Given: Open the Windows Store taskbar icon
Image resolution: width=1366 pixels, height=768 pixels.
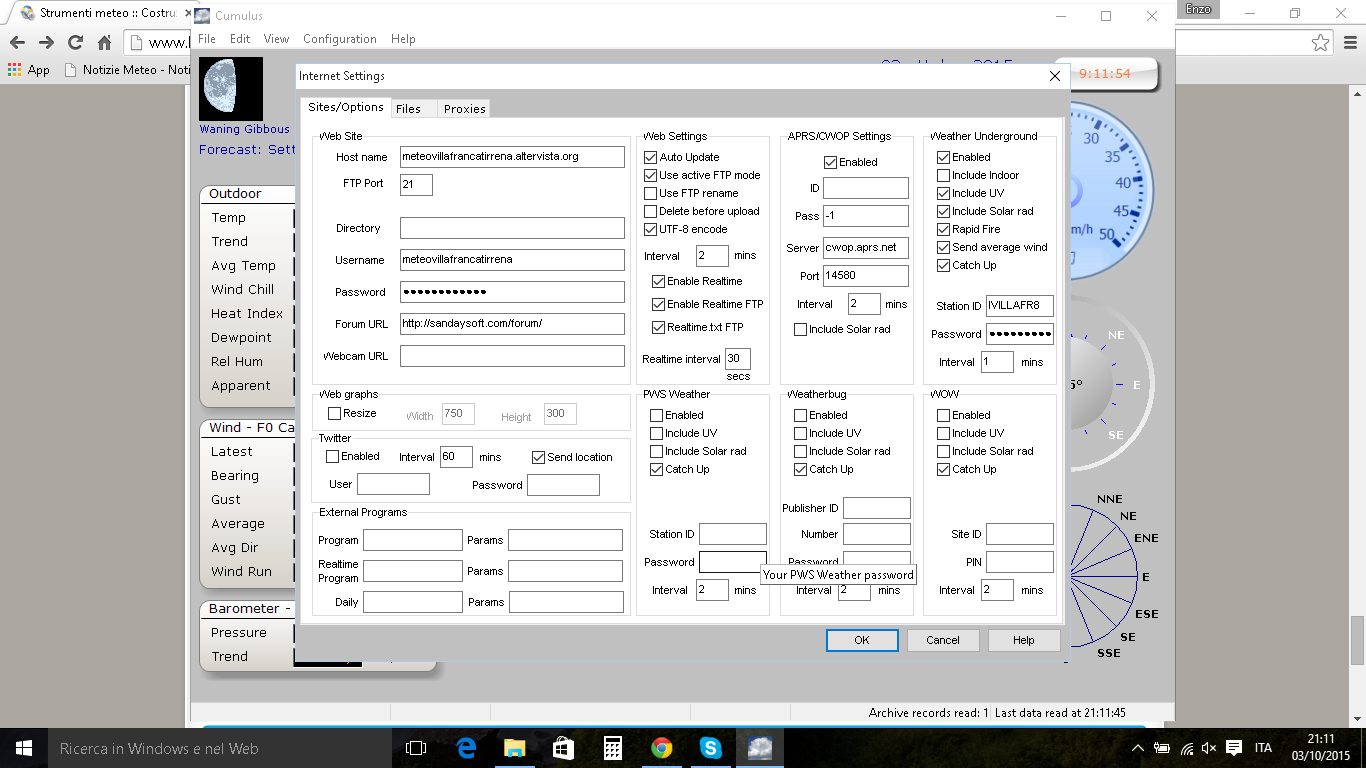Looking at the screenshot, I should pyautogui.click(x=563, y=748).
